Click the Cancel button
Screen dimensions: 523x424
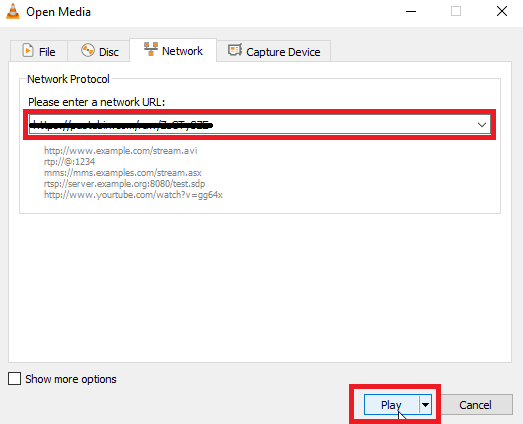point(475,405)
